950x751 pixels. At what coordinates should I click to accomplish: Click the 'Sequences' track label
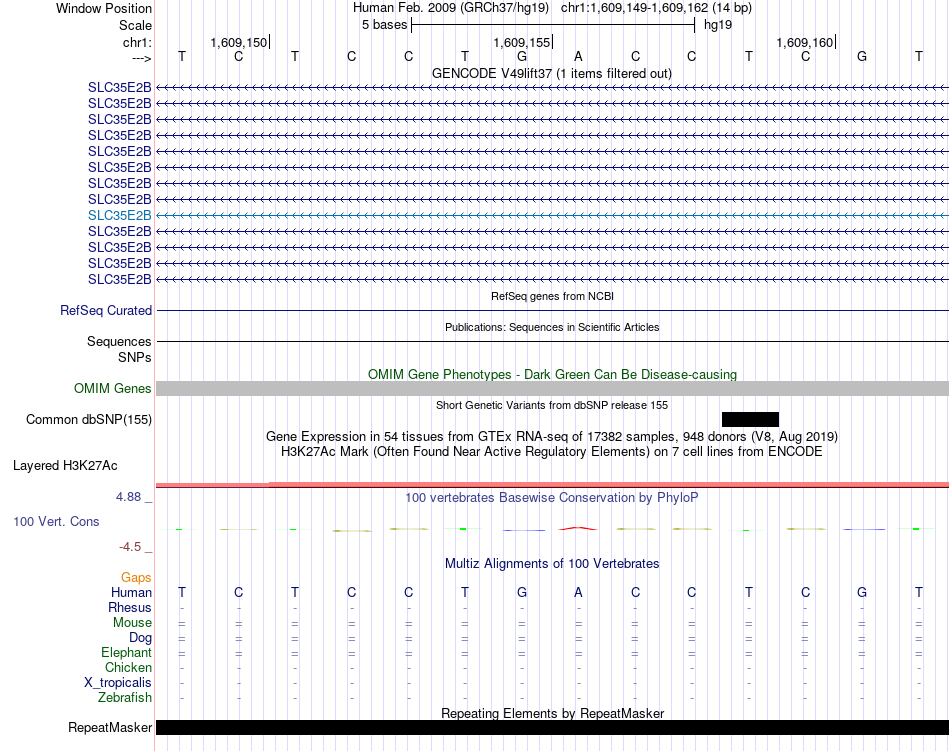tap(119, 342)
